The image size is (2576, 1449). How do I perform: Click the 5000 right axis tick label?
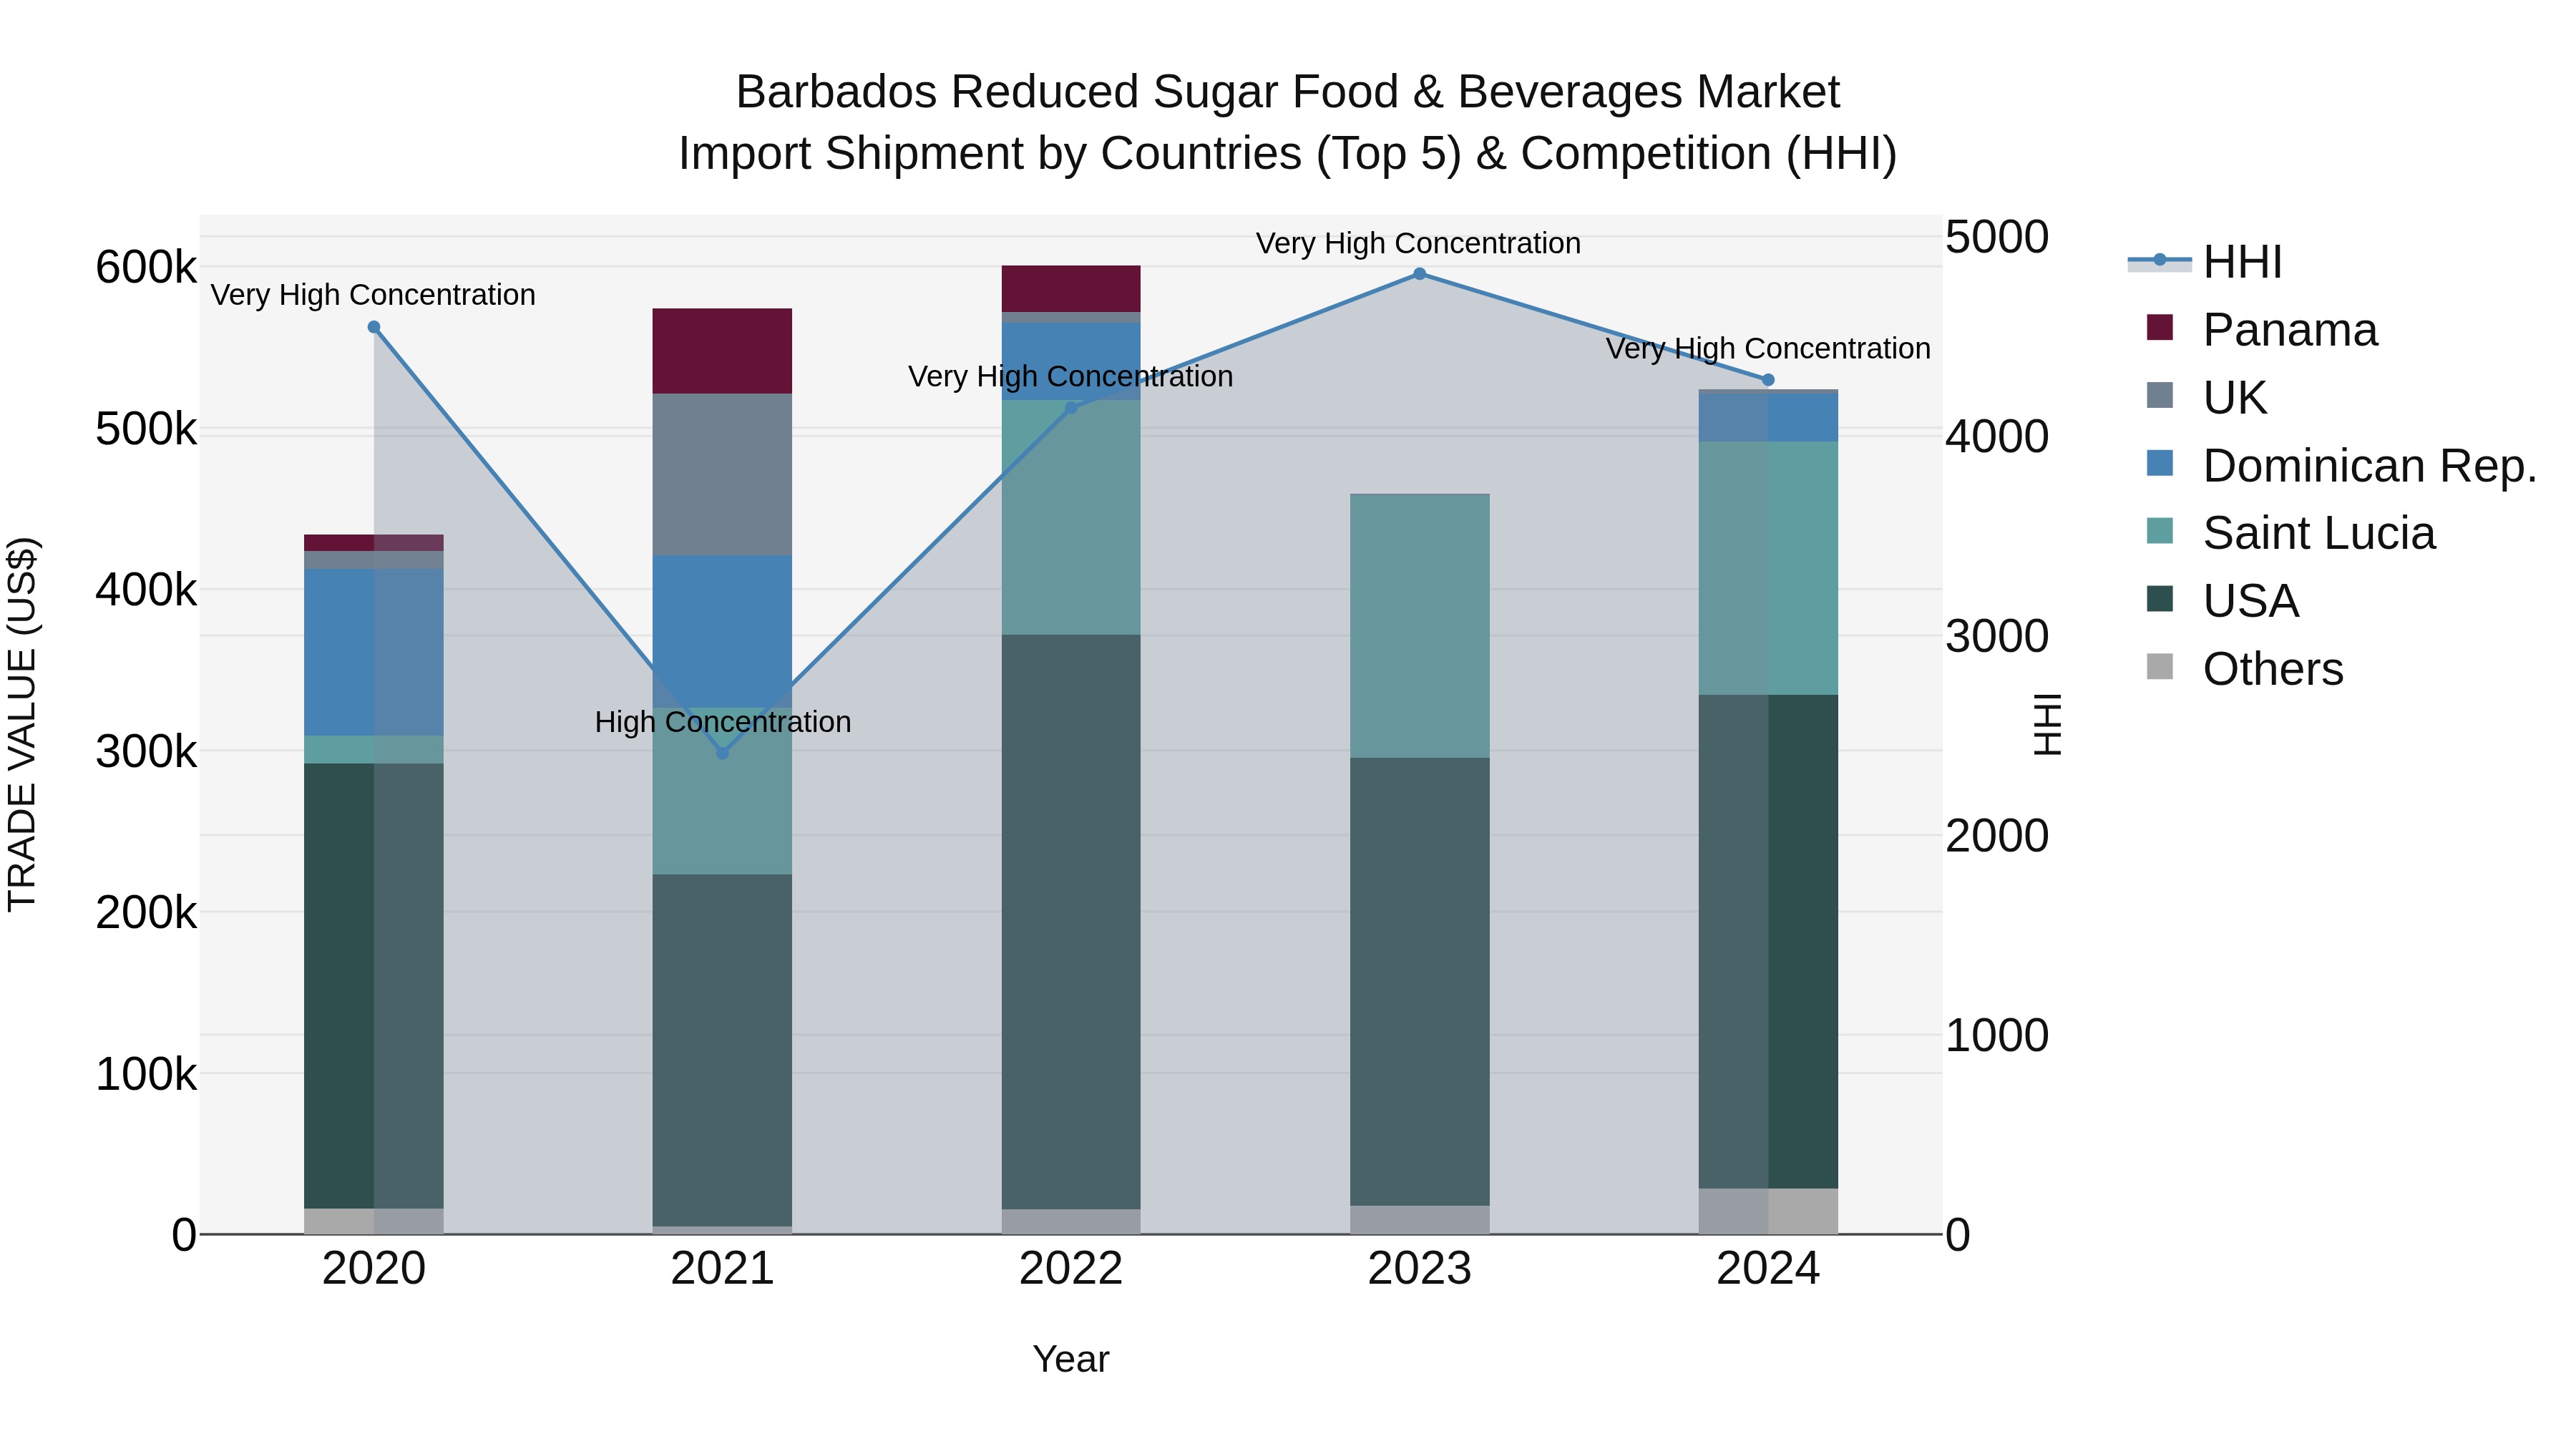coord(1997,237)
